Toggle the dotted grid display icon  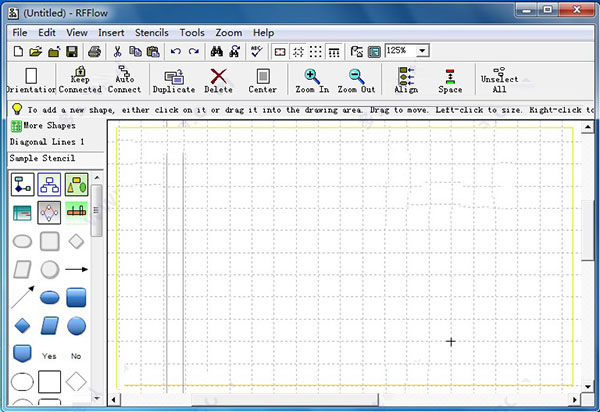point(316,52)
